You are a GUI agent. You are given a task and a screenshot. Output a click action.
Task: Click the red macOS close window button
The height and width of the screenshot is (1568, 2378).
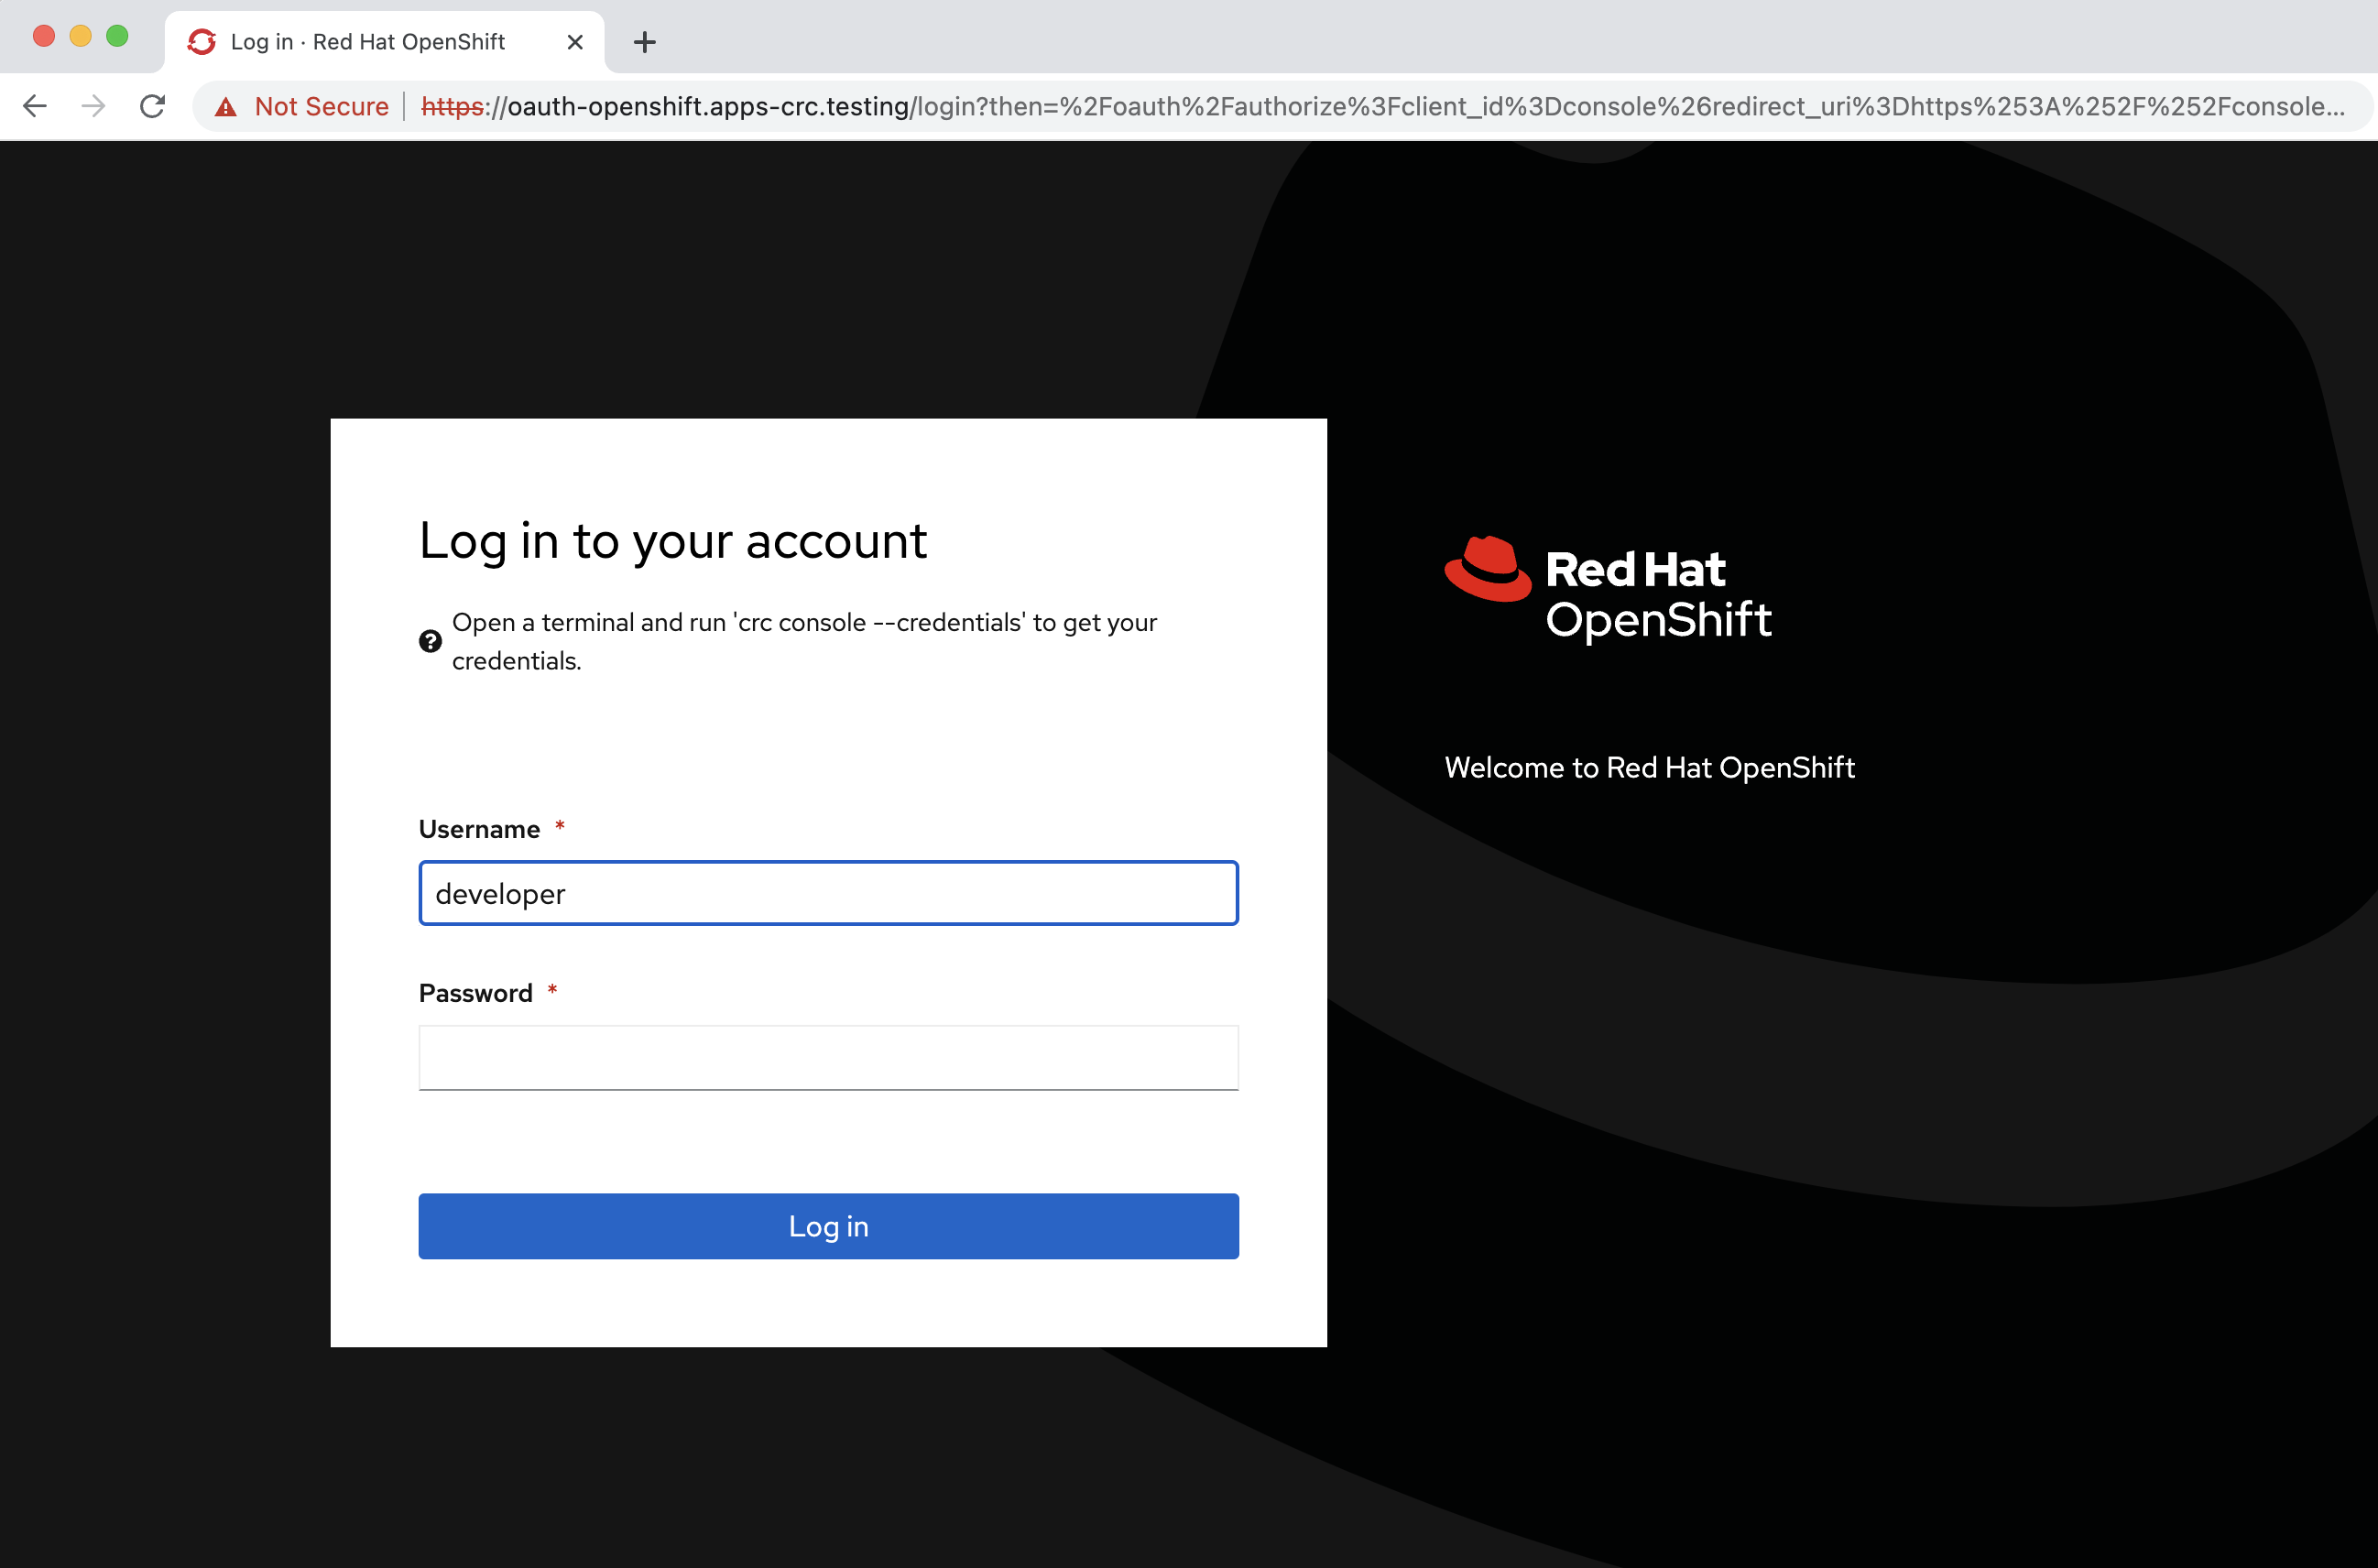click(44, 36)
